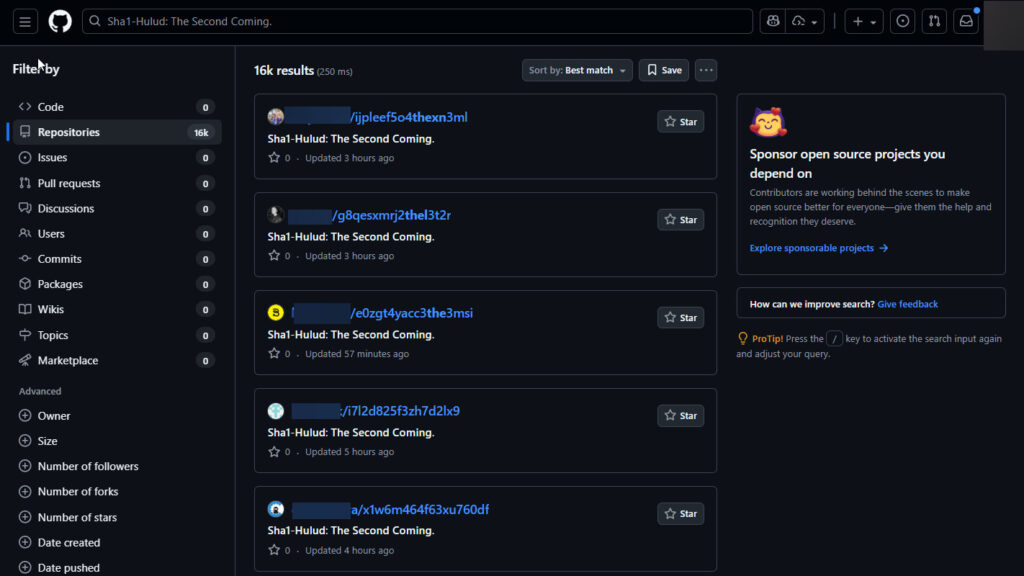Click the Save search button

pos(664,70)
